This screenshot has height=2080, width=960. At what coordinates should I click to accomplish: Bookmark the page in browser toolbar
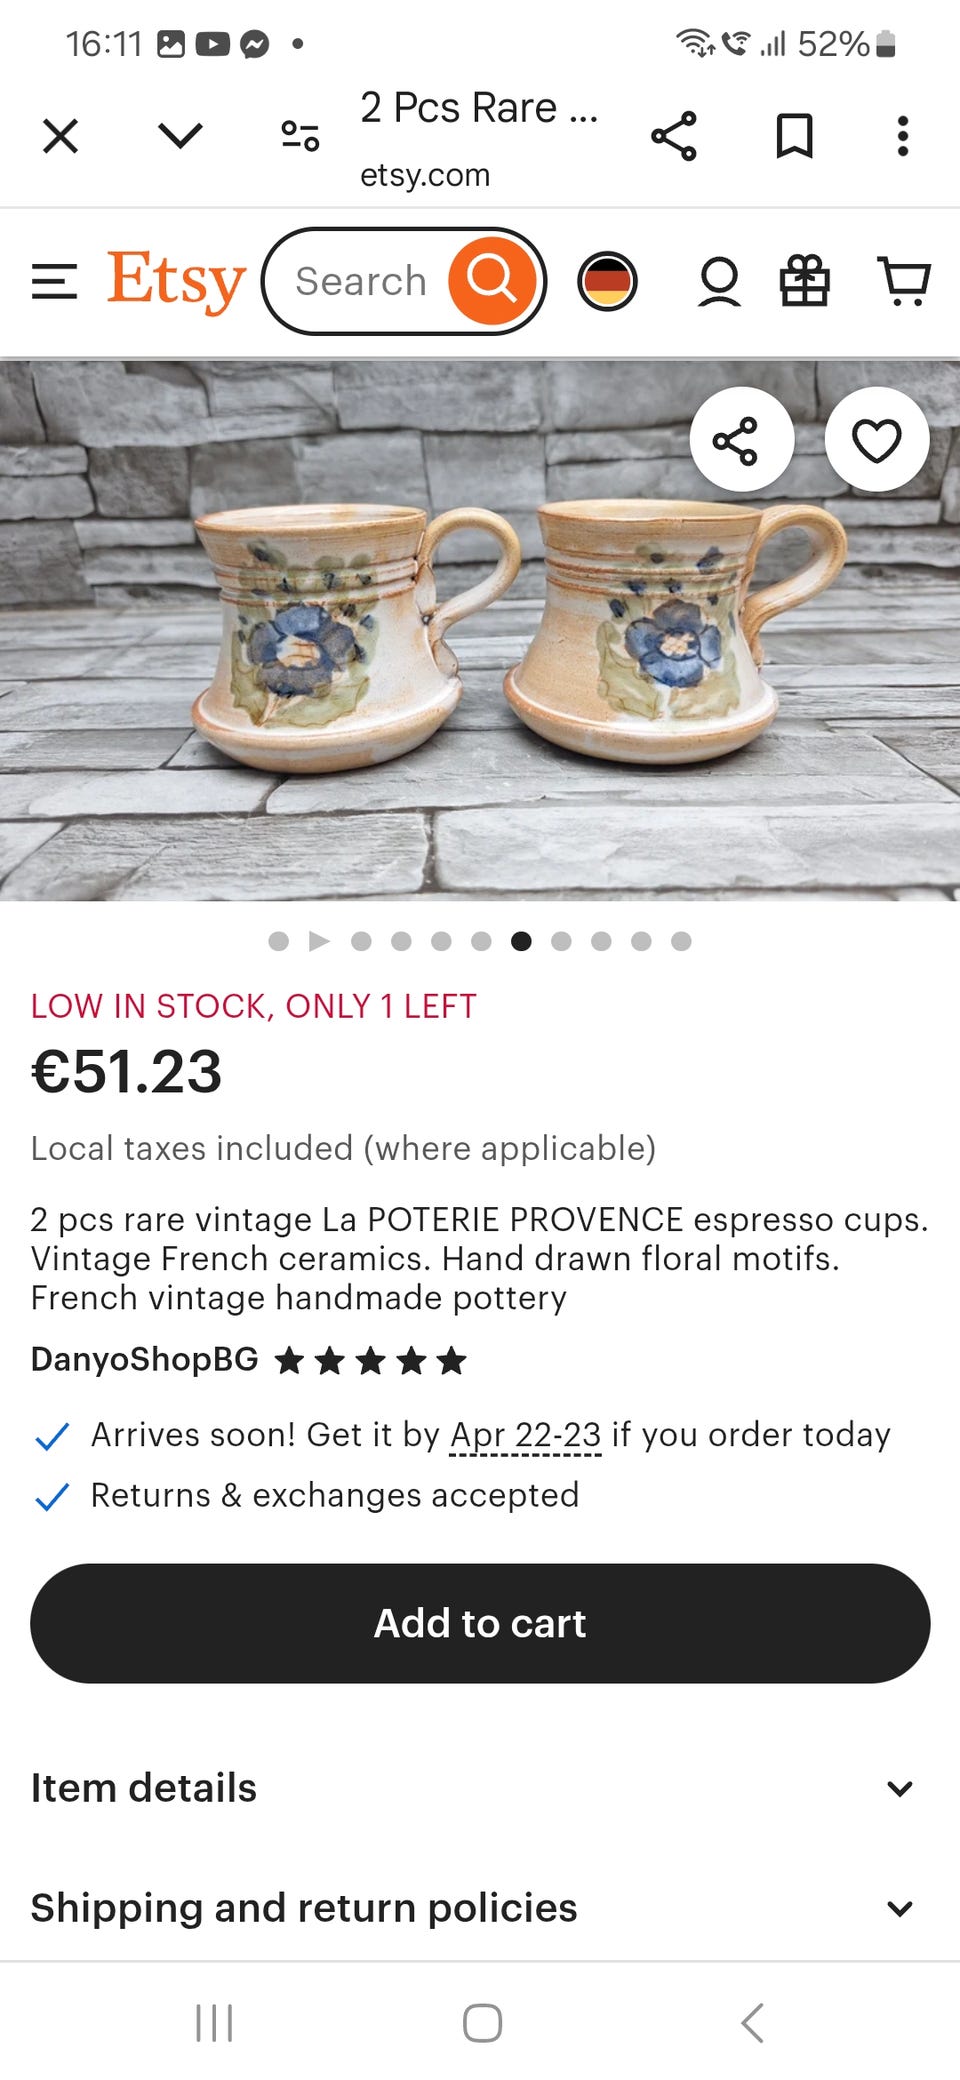(x=794, y=136)
